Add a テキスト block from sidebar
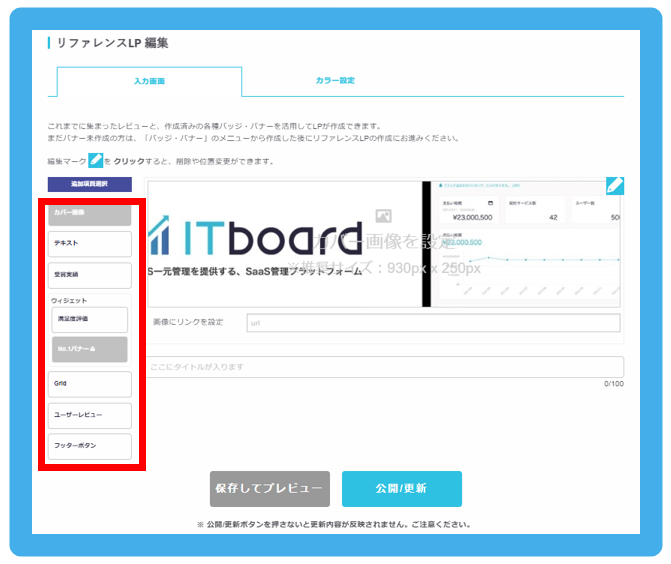Viewport: 671px width, 564px height. pyautogui.click(x=90, y=243)
